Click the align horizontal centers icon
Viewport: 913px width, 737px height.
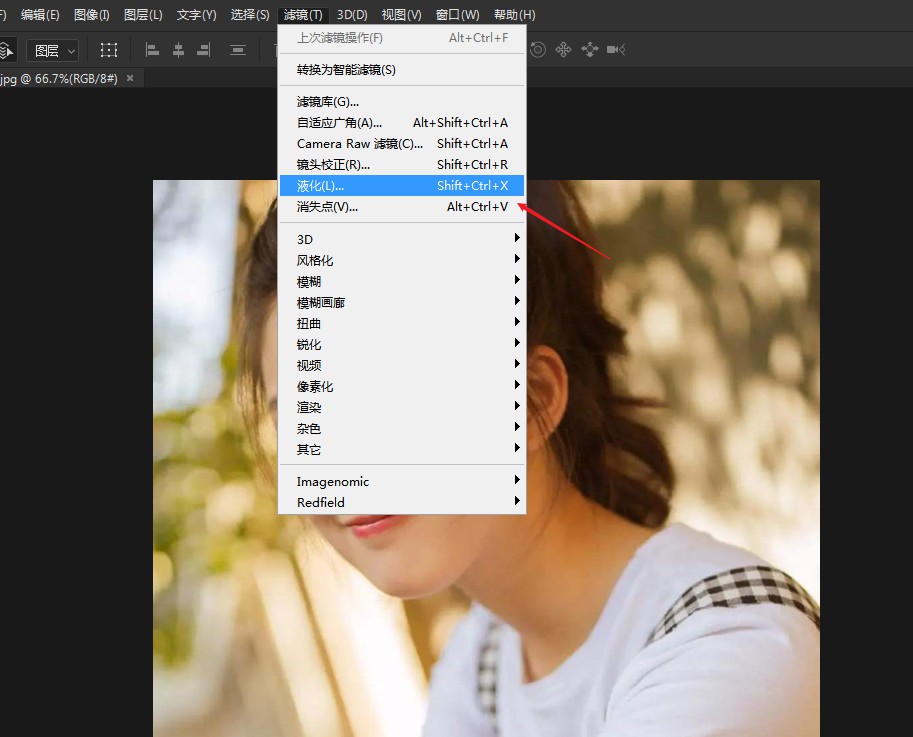(x=179, y=50)
